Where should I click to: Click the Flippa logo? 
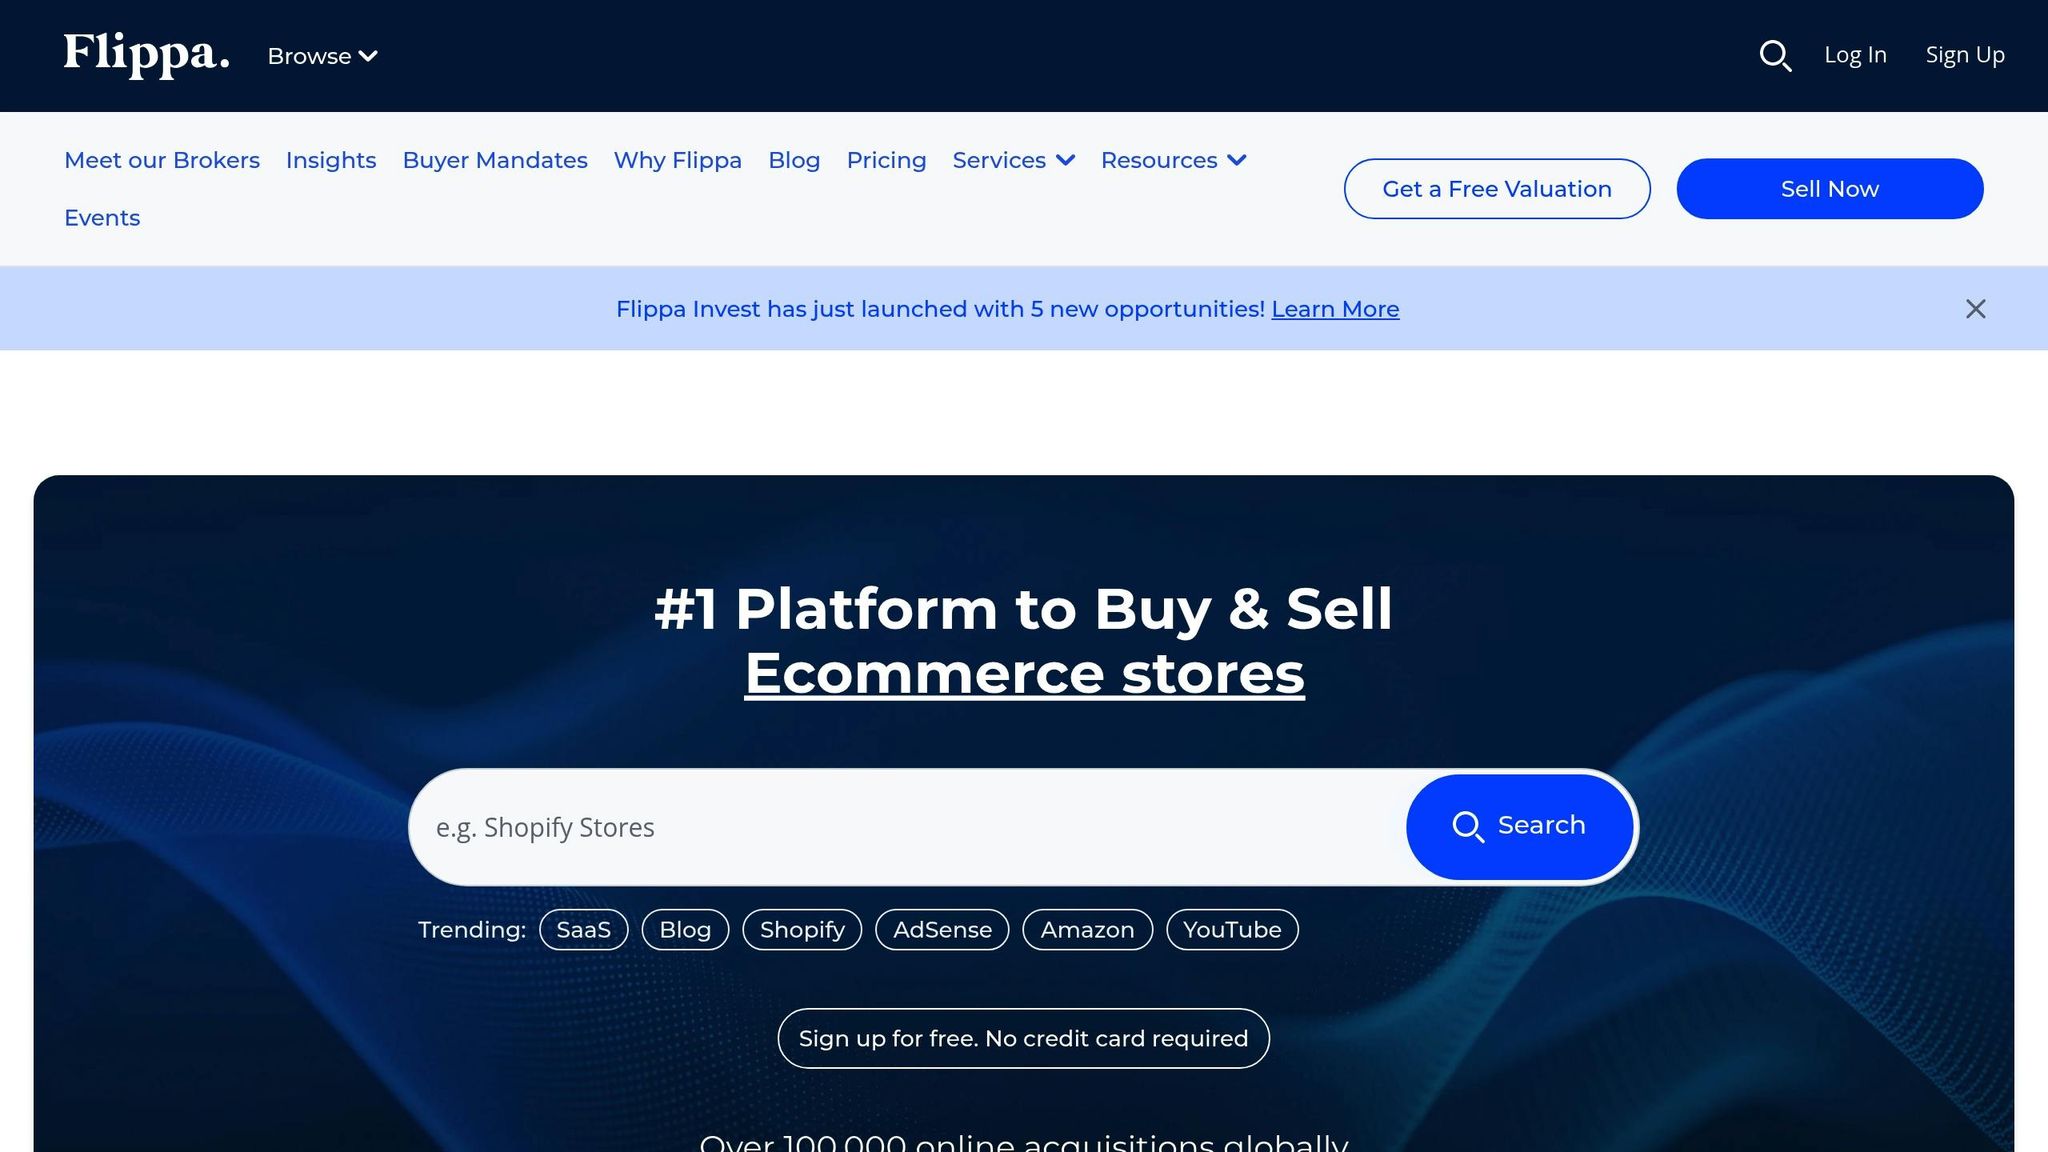(x=147, y=55)
